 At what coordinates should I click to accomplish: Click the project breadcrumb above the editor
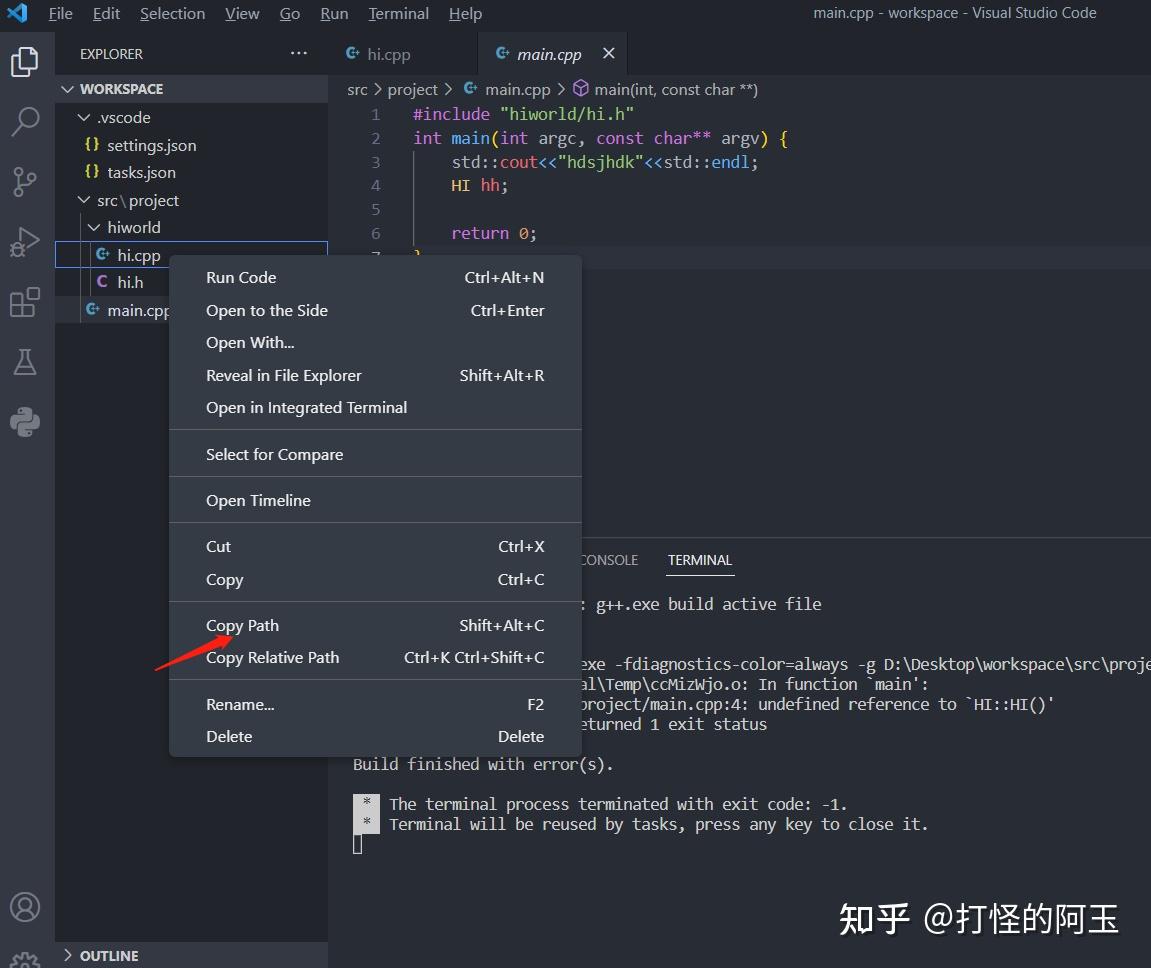(412, 89)
